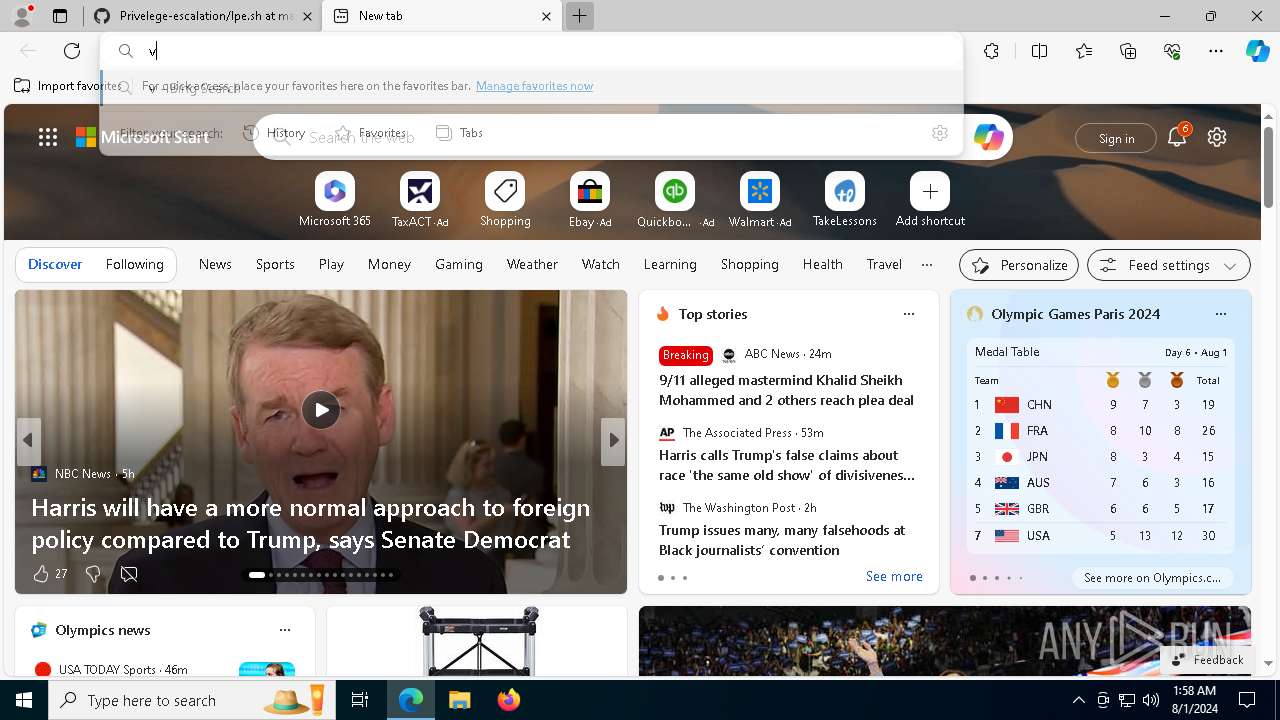Expand more feed categories ellipsis
1280x720 pixels.
point(927,265)
